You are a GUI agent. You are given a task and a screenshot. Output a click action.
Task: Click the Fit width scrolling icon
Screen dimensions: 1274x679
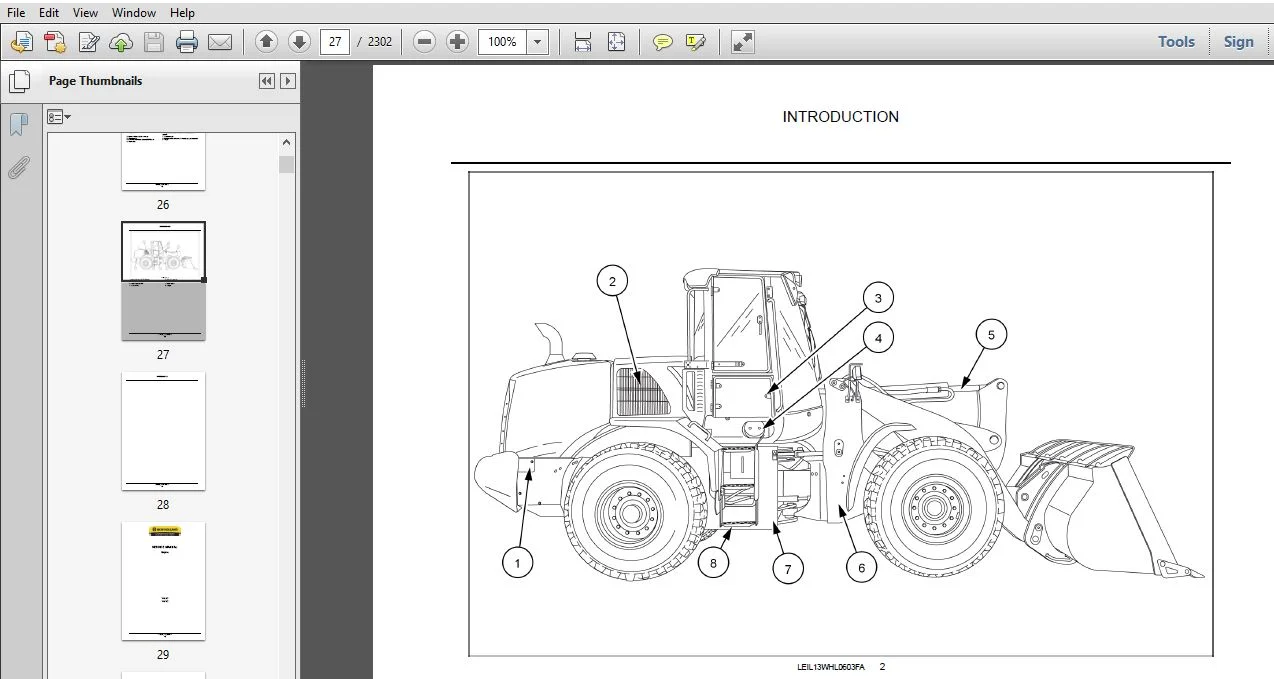(x=583, y=42)
